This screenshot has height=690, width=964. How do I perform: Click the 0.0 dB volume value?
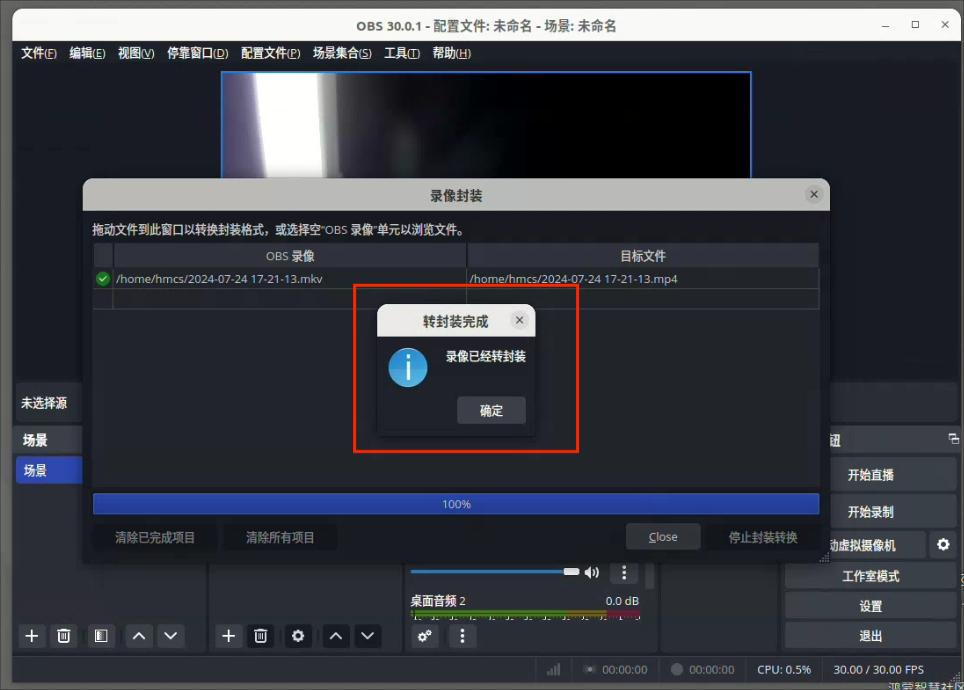tap(622, 601)
